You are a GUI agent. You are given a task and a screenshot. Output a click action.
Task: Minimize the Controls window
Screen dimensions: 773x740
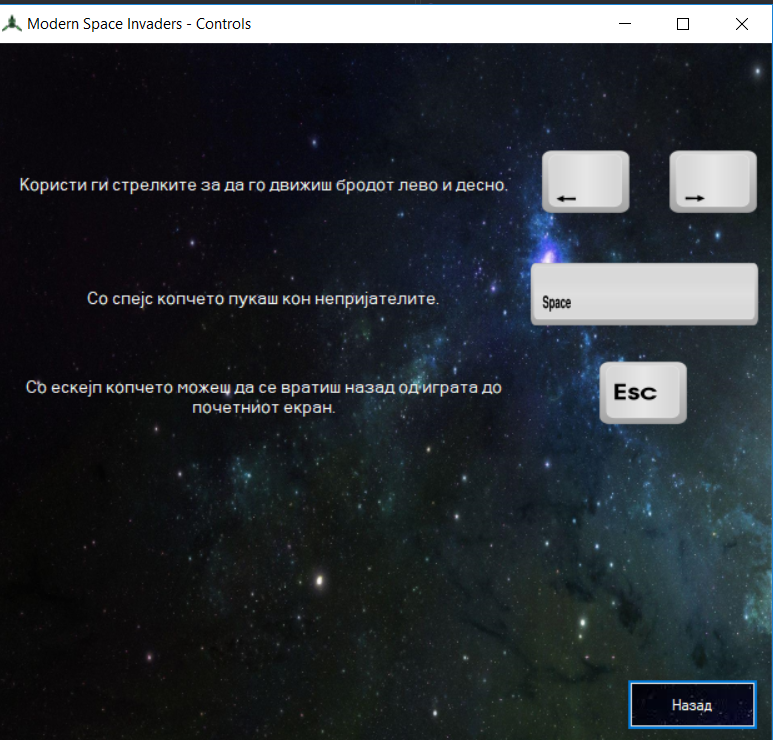625,24
